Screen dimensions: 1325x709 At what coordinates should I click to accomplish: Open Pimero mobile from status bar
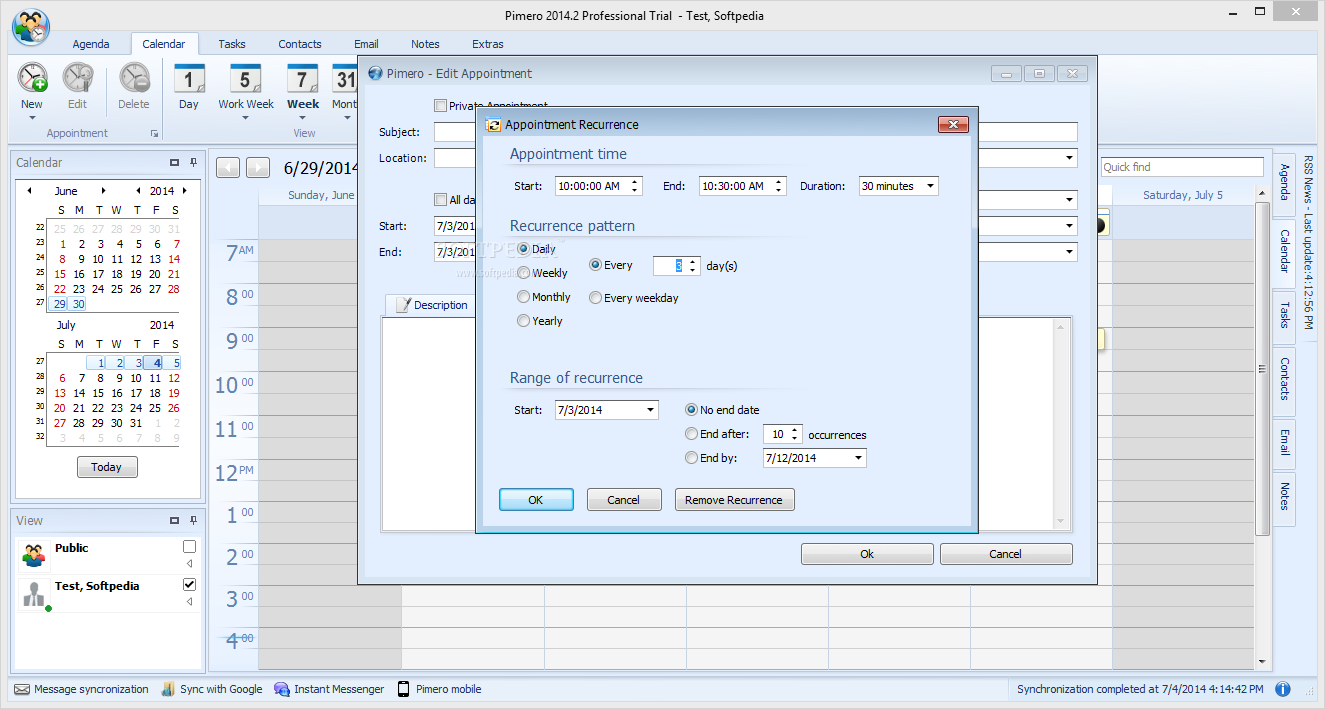(x=439, y=689)
